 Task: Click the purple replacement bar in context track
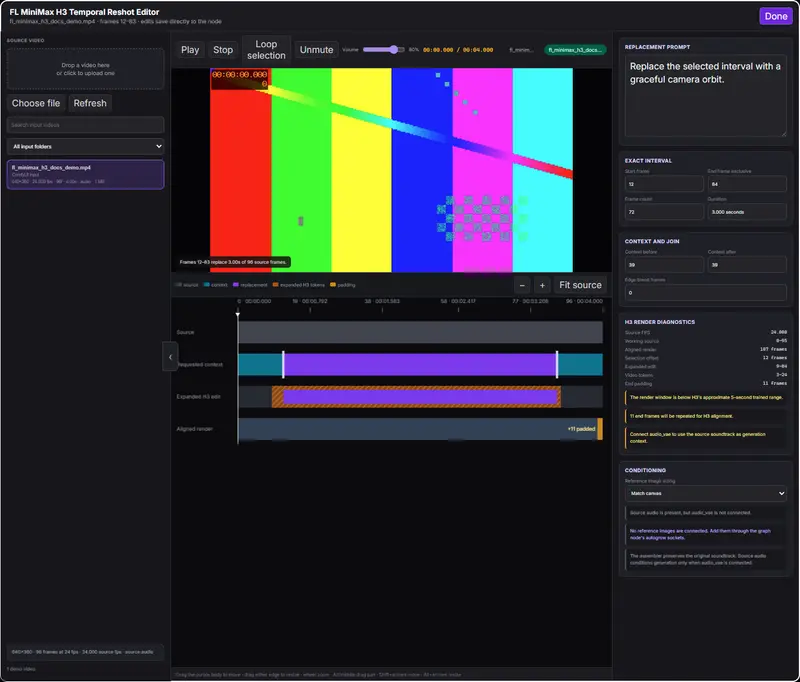point(420,364)
